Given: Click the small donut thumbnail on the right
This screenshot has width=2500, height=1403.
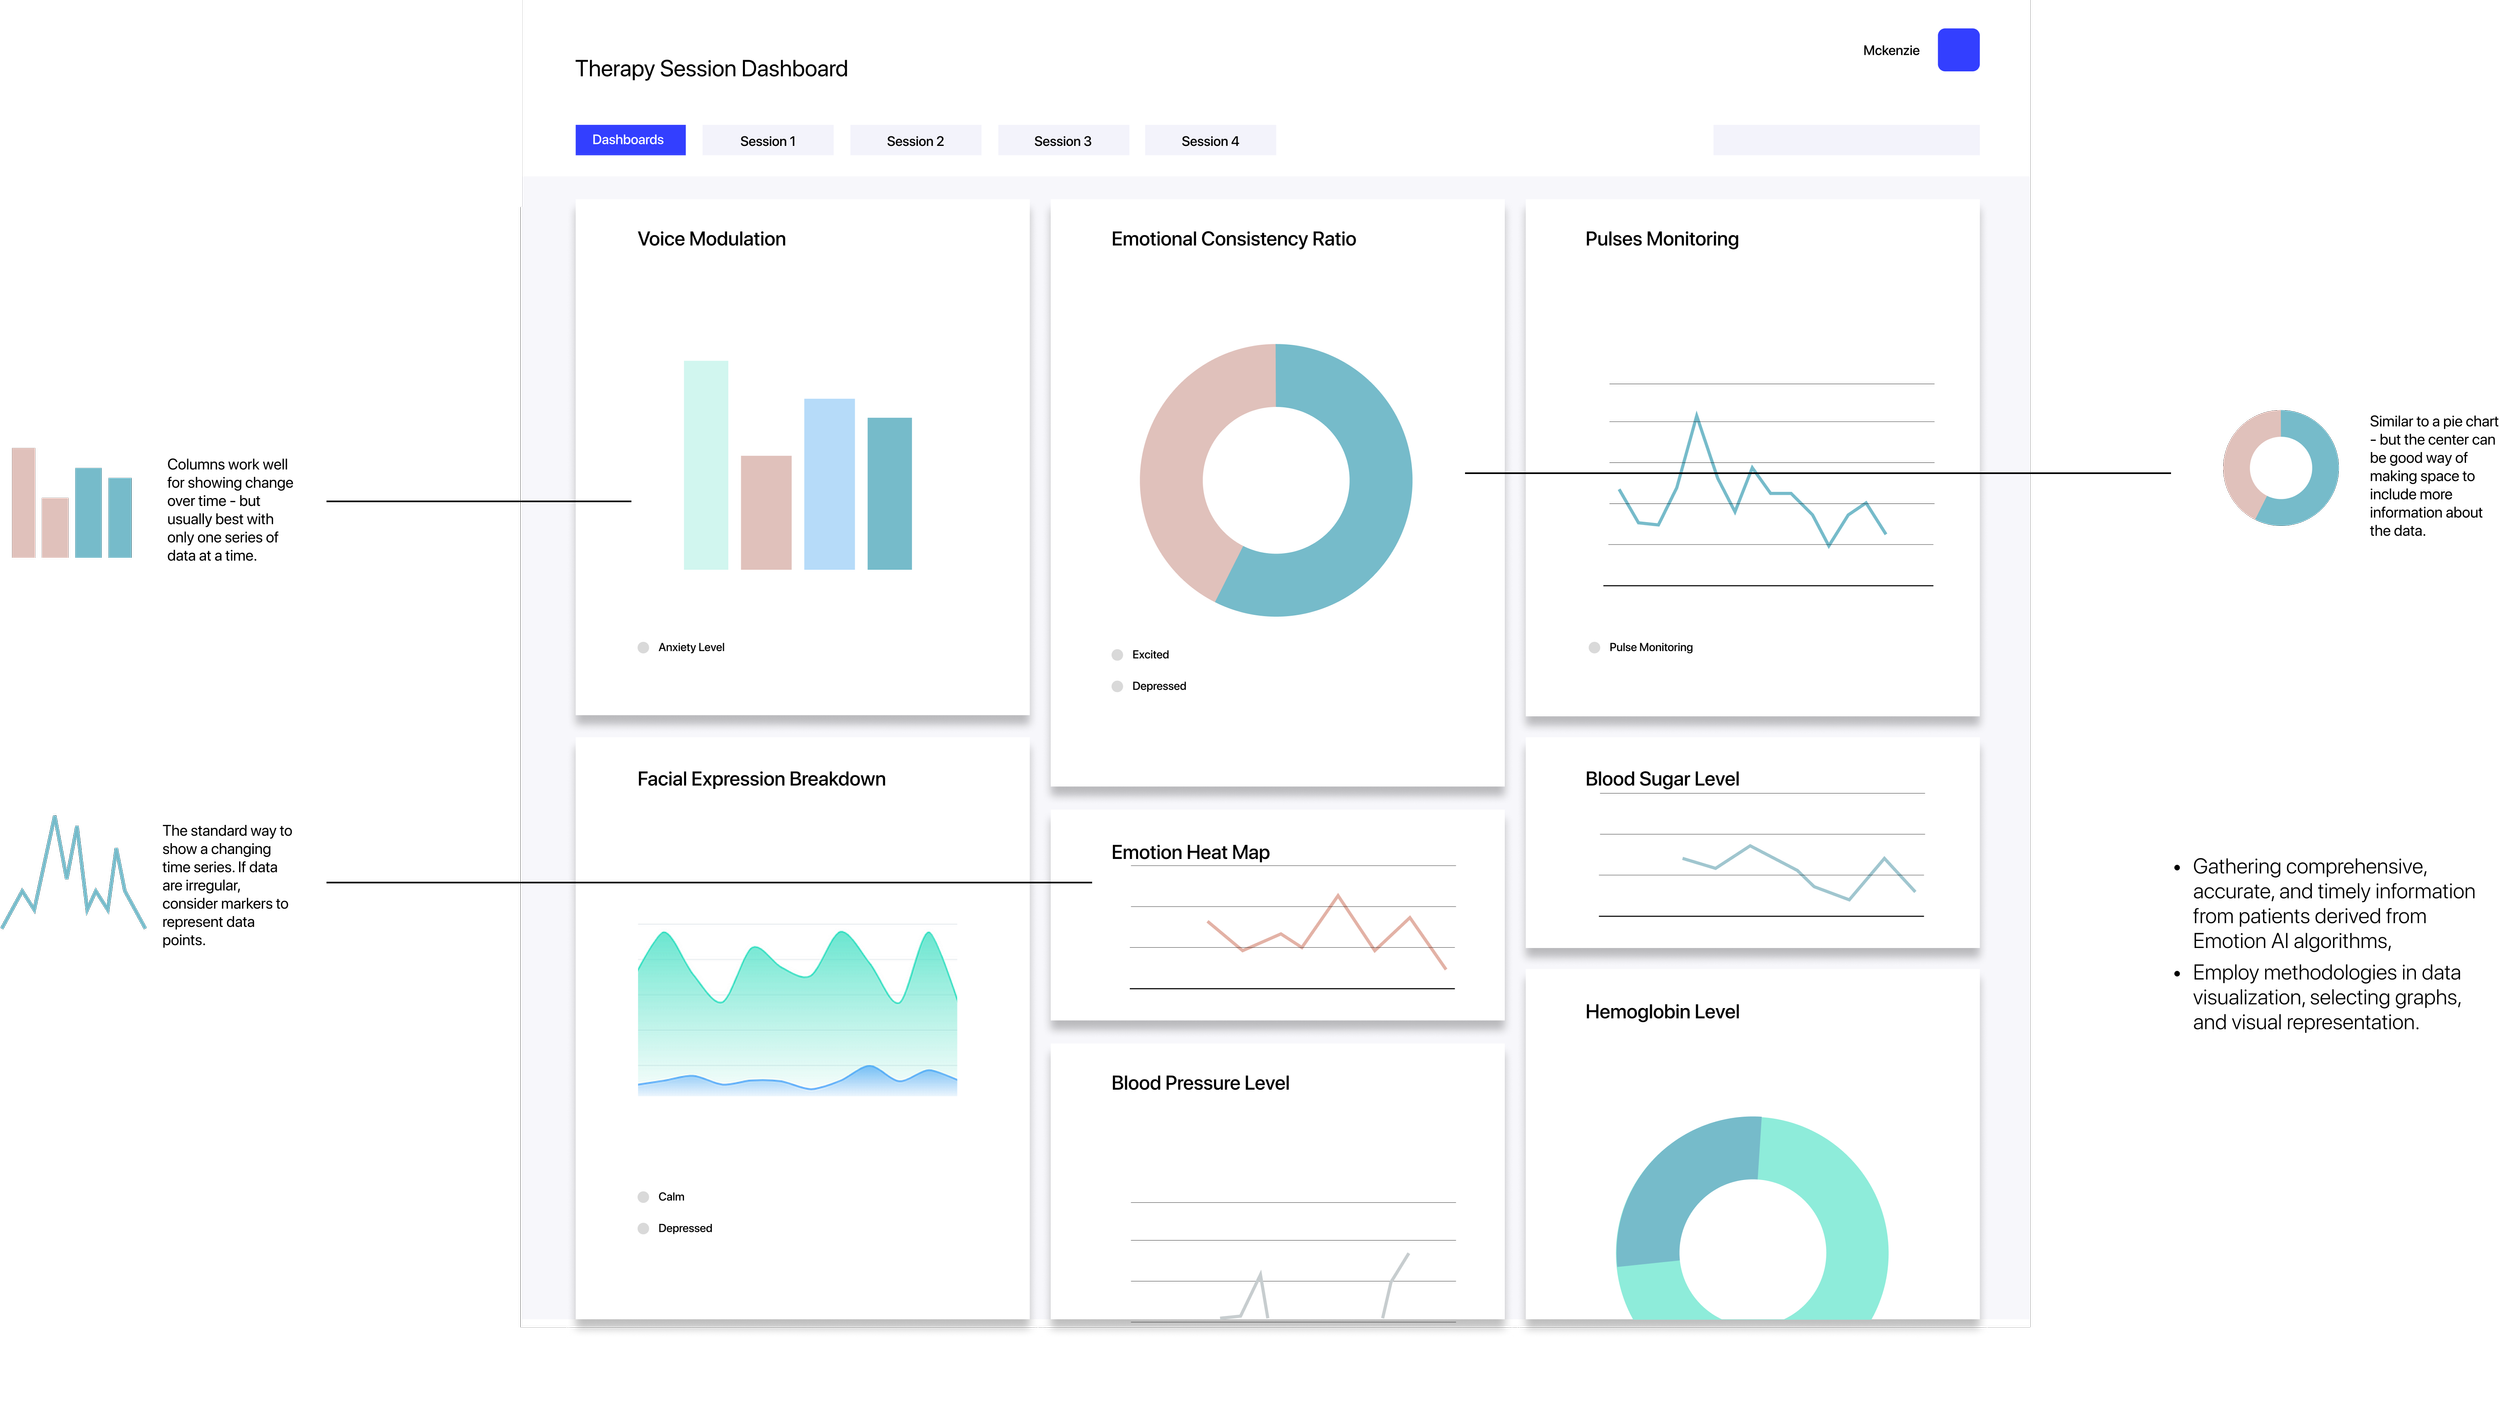Looking at the screenshot, I should coord(2280,467).
